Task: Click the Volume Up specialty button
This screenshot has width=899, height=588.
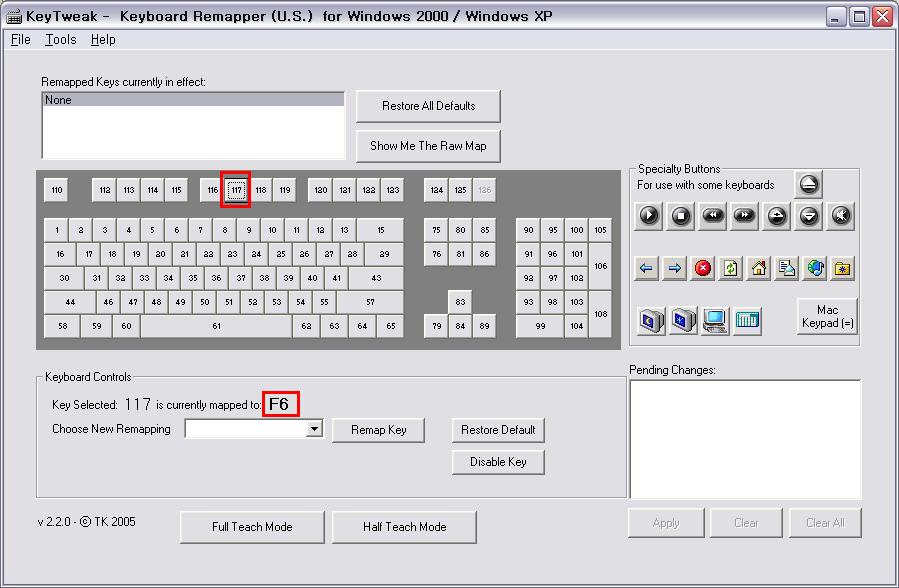Action: tap(776, 216)
